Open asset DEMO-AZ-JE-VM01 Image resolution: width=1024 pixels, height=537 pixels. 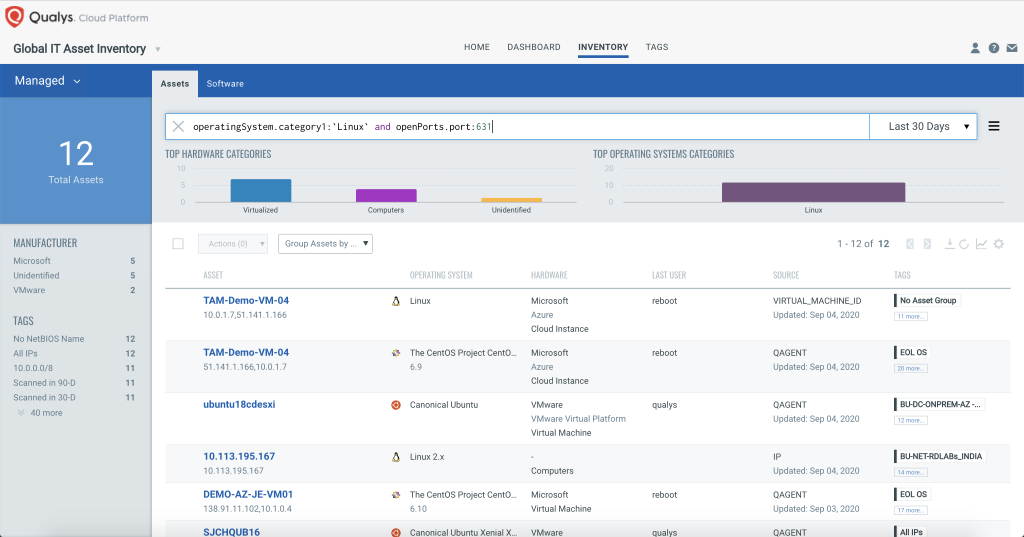(x=248, y=494)
